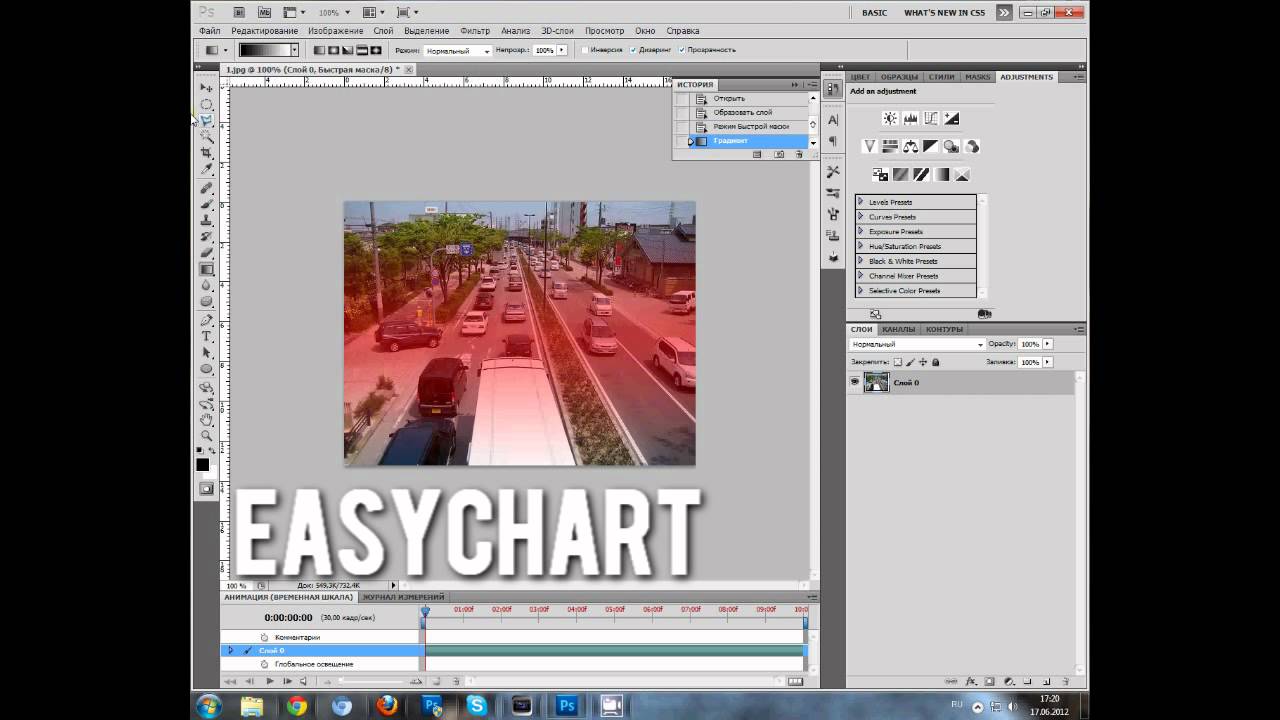Open the Фильтр menu

point(475,31)
